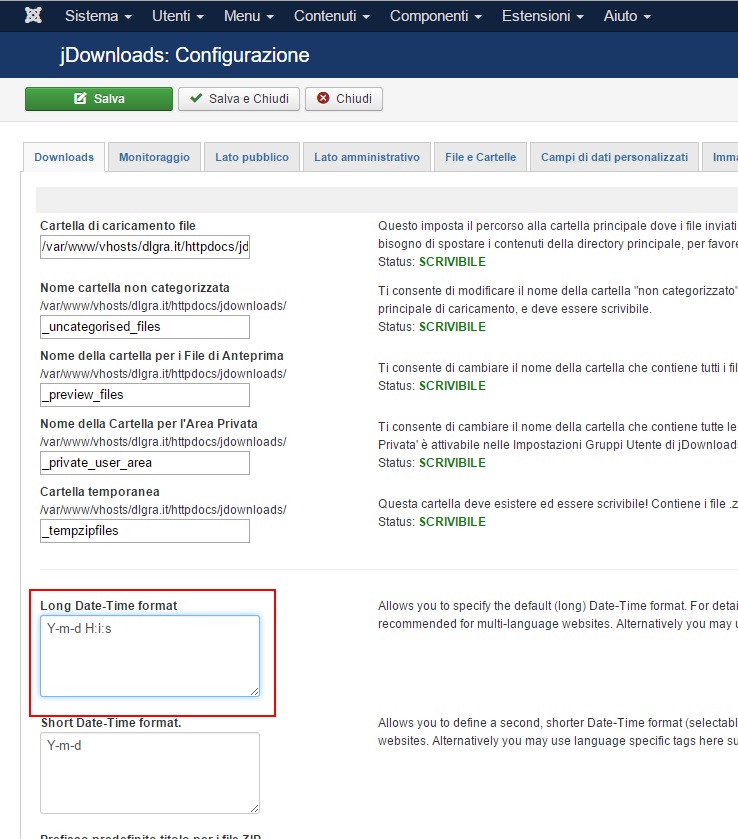738x839 pixels.
Task: Click the Joomla logo icon
Action: pos(33,15)
